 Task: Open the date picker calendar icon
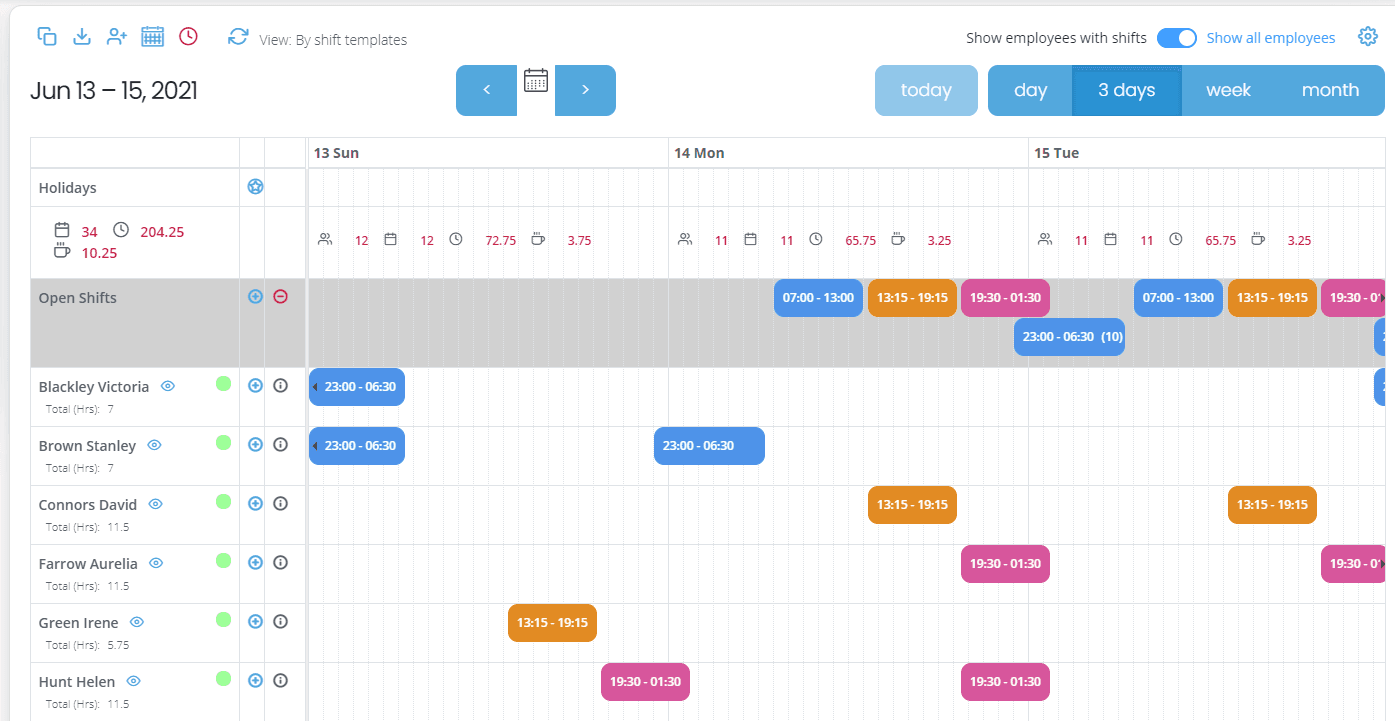pos(536,81)
